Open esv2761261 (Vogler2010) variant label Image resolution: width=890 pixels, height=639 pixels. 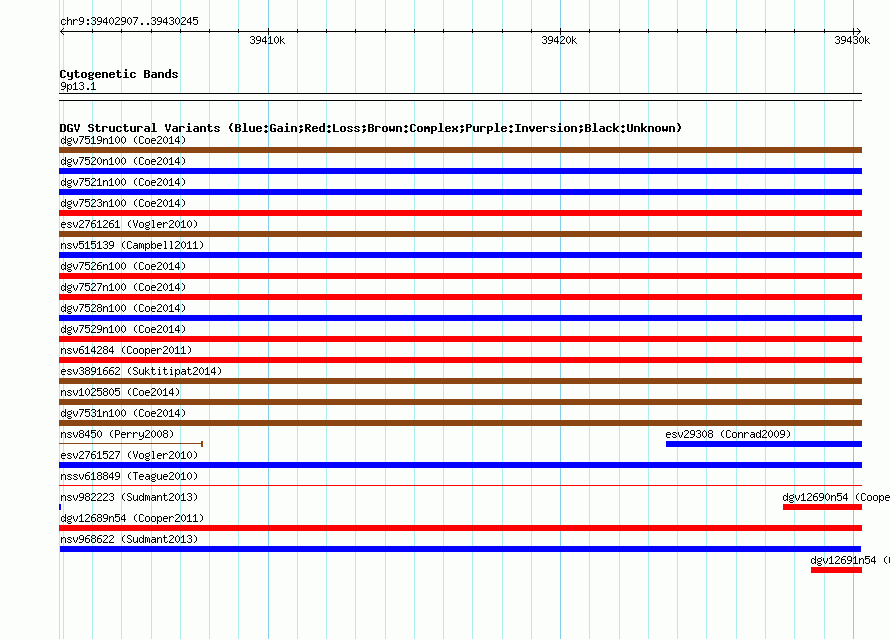(x=129, y=224)
